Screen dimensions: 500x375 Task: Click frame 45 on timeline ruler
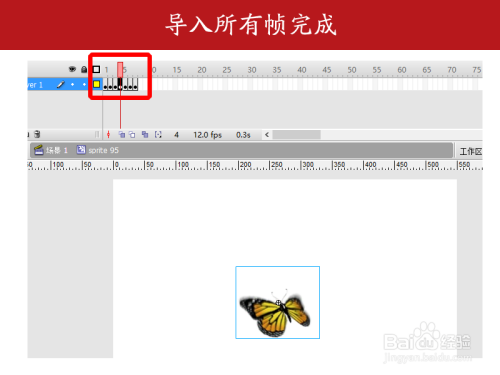(x=327, y=70)
